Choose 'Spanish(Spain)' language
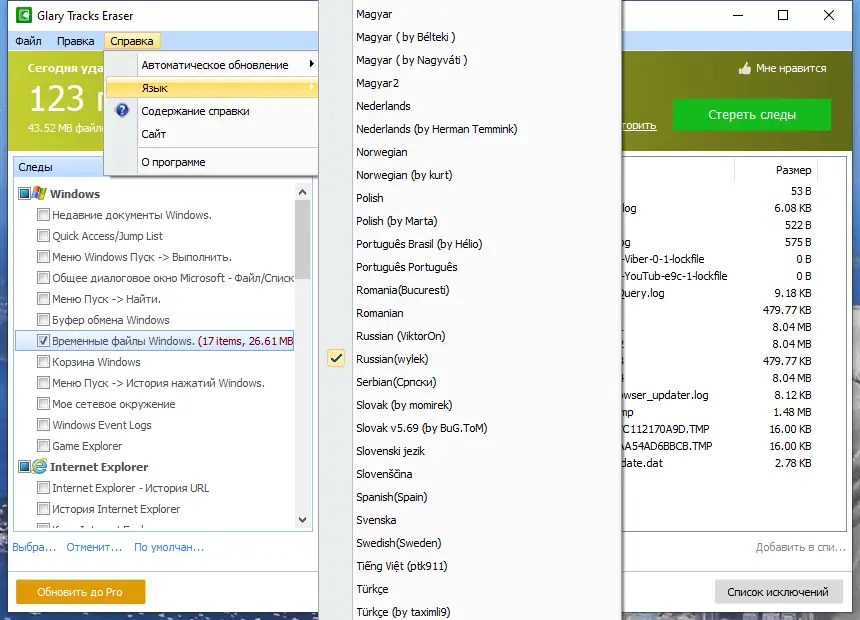 [x=392, y=497]
